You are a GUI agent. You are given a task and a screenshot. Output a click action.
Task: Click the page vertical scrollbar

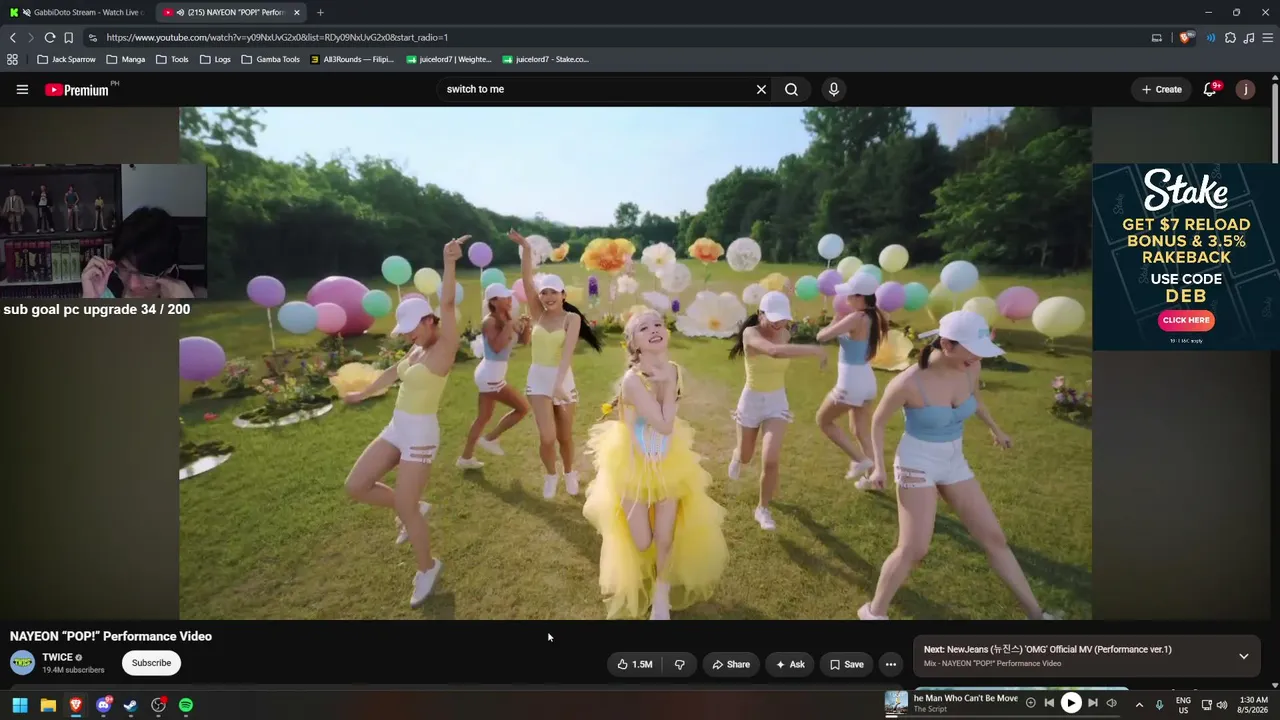click(x=1275, y=122)
